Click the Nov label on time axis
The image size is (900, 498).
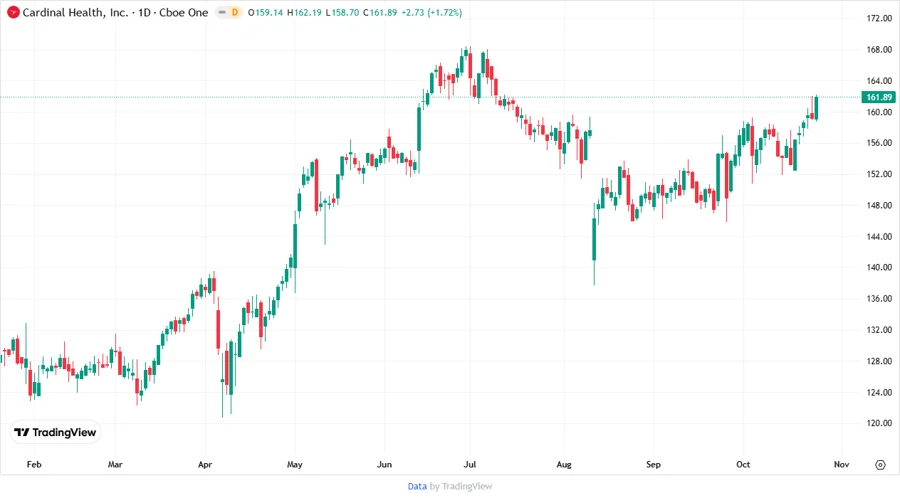[x=841, y=465]
